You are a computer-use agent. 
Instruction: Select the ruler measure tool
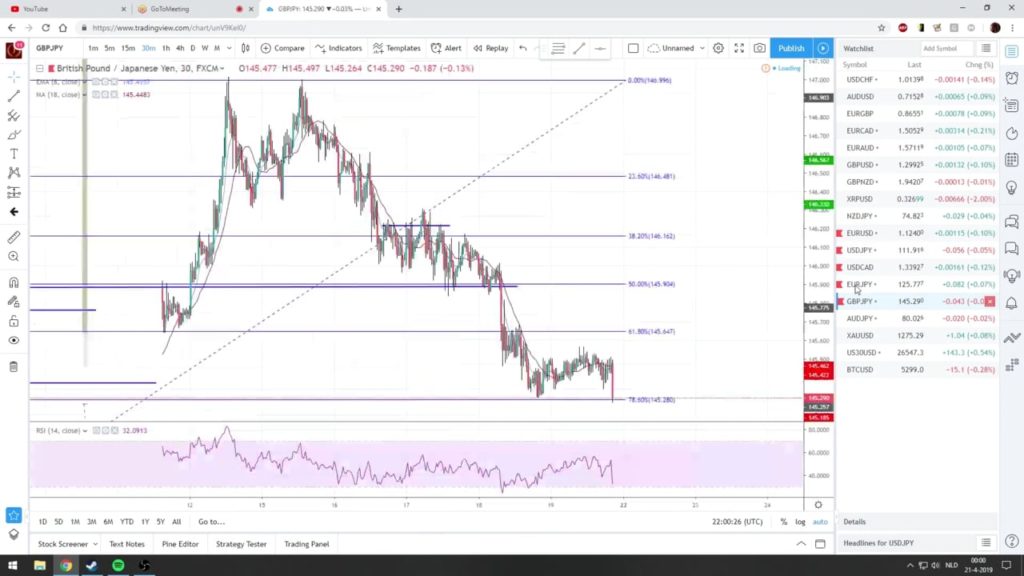pyautogui.click(x=14, y=237)
